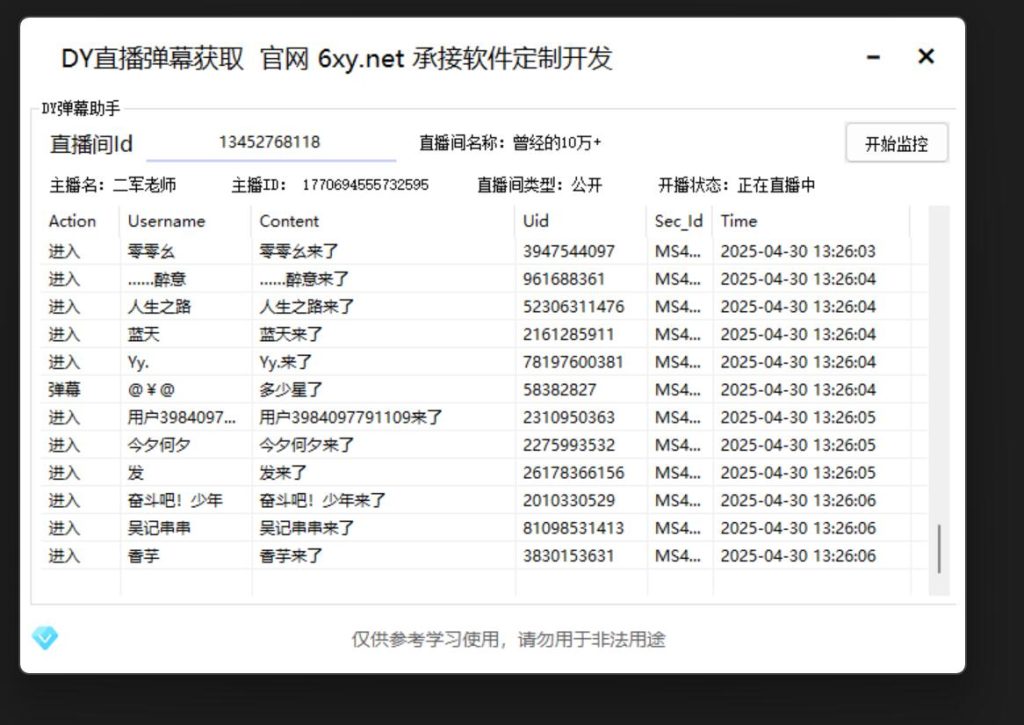Click the blue diamond icon at bottom left
Viewport: 1024px width, 725px height.
point(45,637)
